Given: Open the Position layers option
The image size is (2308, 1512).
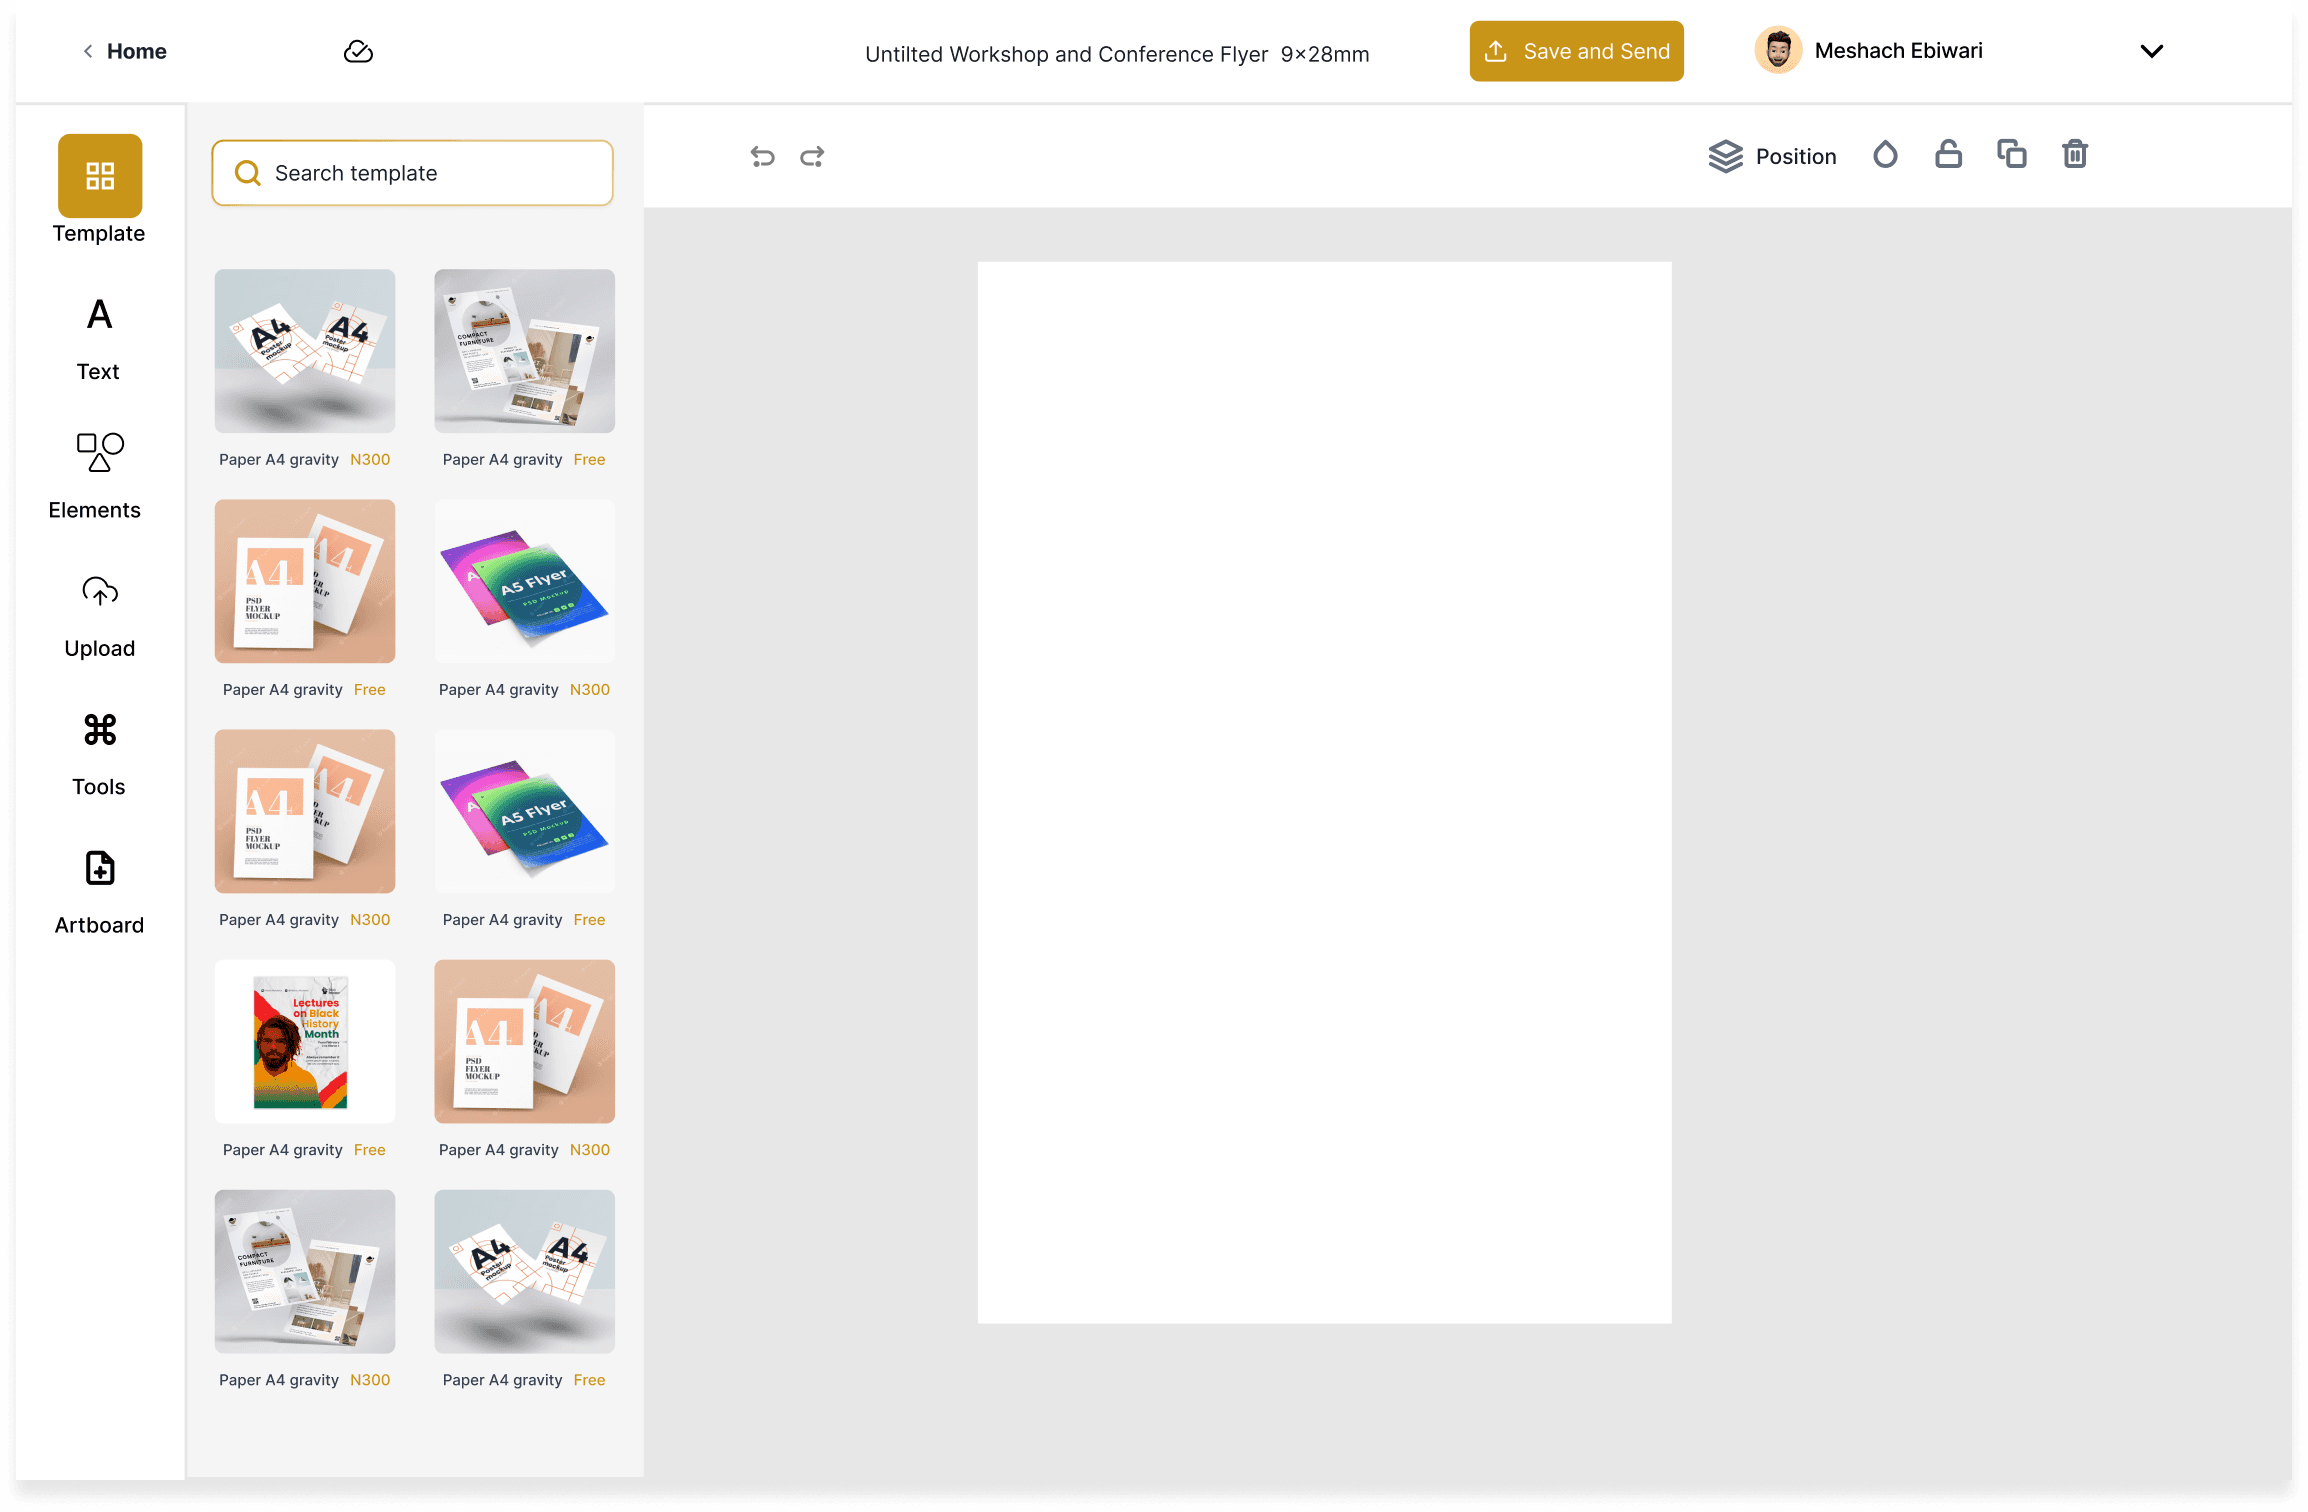Looking at the screenshot, I should point(1772,156).
